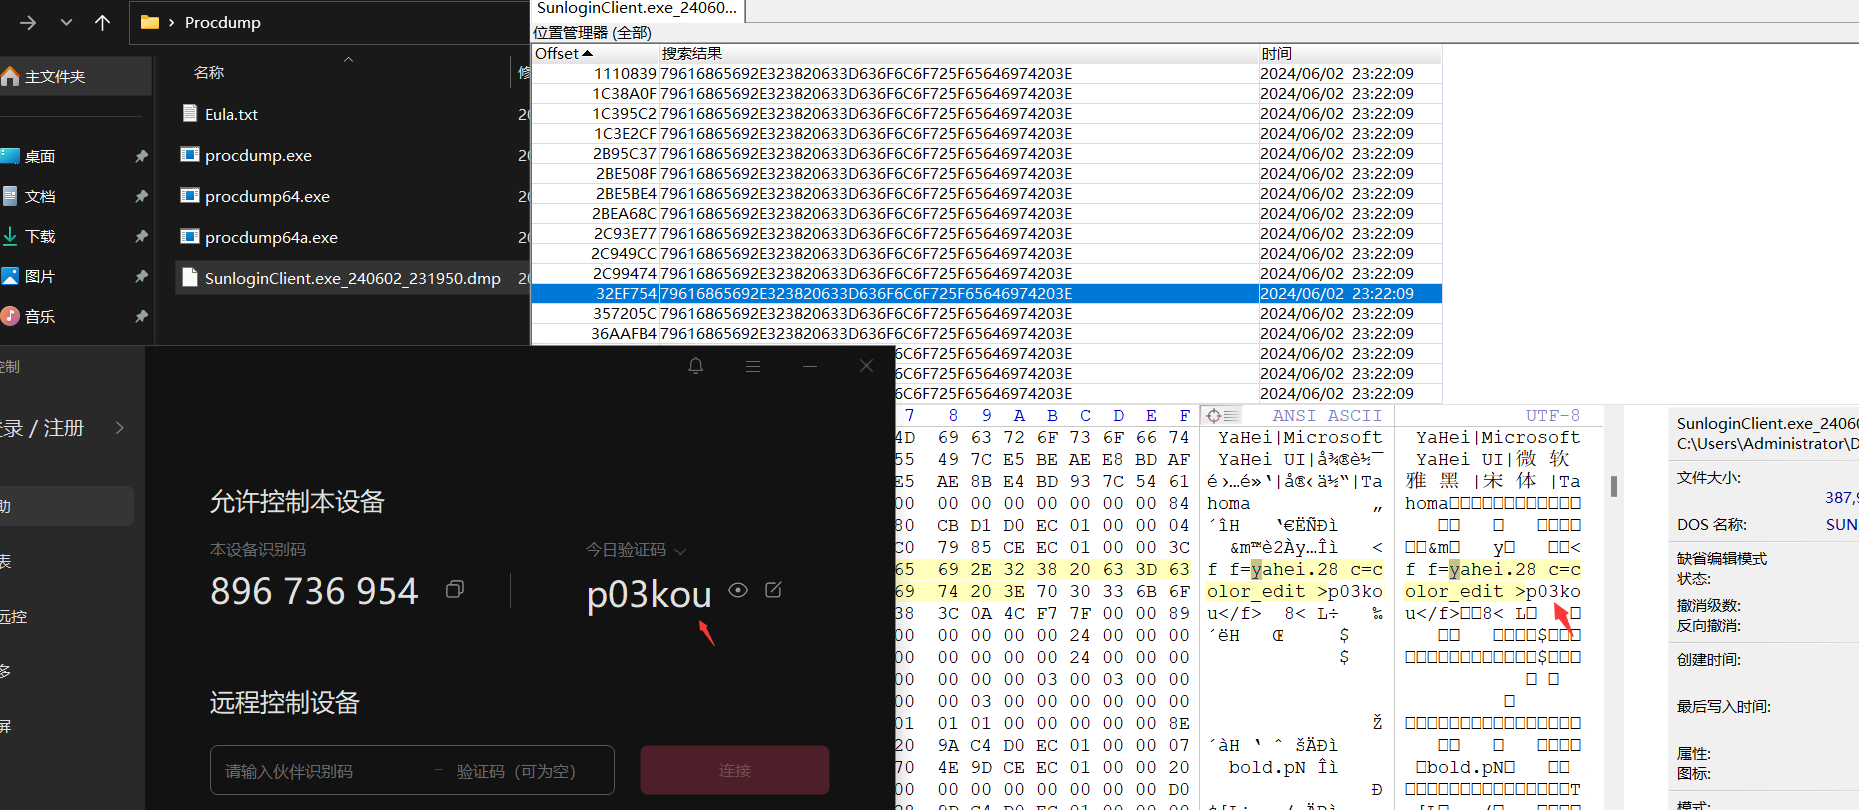Image resolution: width=1859 pixels, height=810 pixels.
Task: Select the SunloginClient.exe_240602_231950.dmp file icon
Action: pos(190,277)
